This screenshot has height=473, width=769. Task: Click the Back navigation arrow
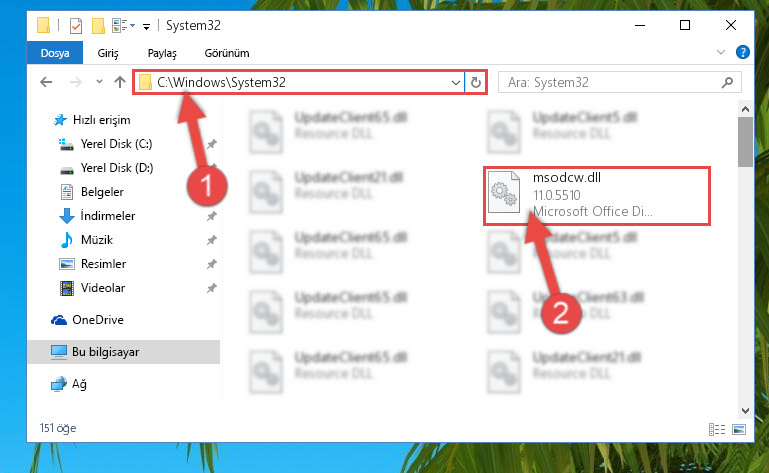click(x=46, y=82)
